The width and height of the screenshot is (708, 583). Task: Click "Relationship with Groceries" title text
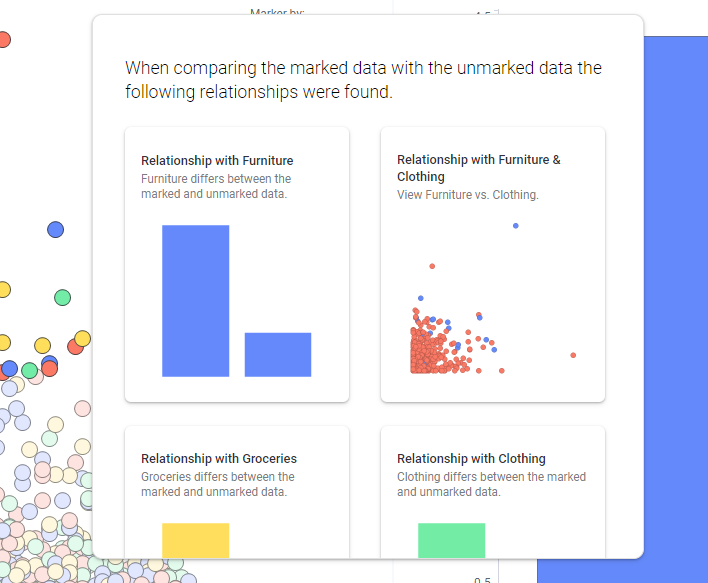219,459
